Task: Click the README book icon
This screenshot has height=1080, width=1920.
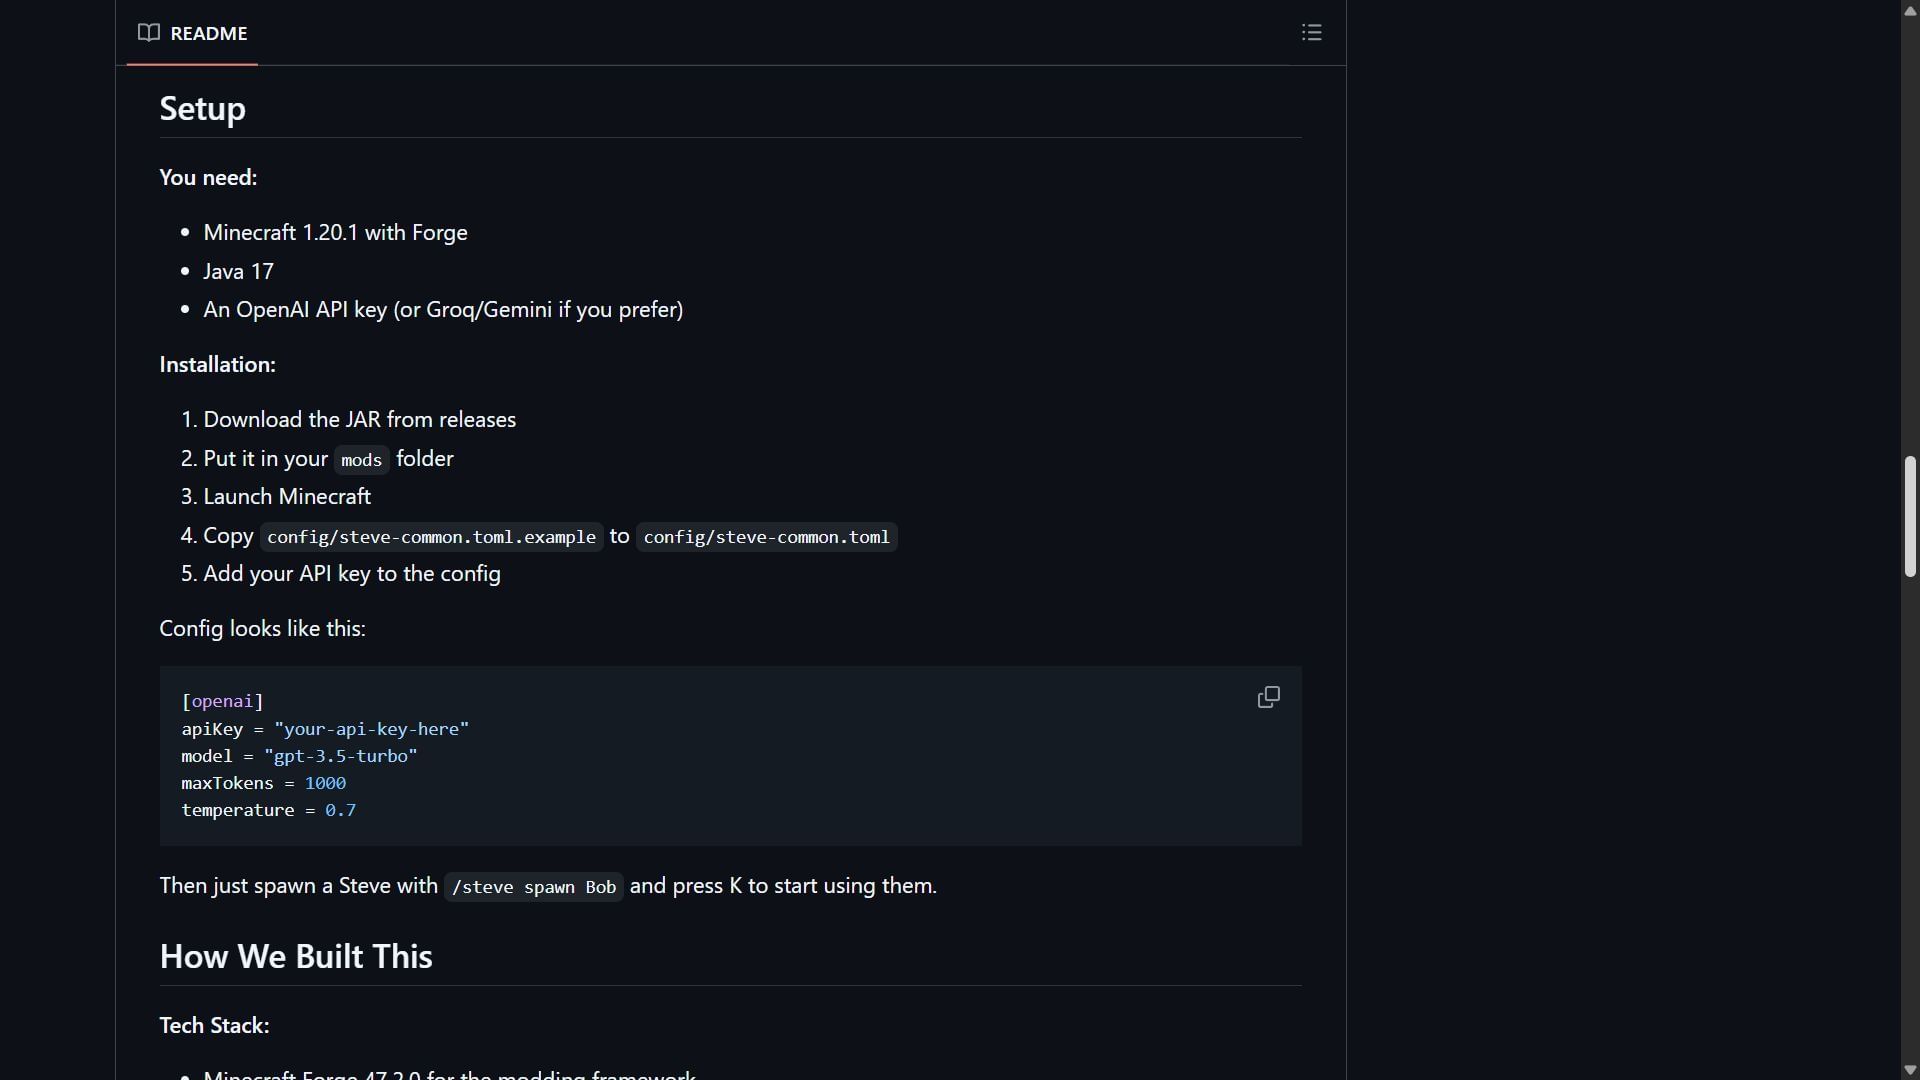Action: coord(148,32)
